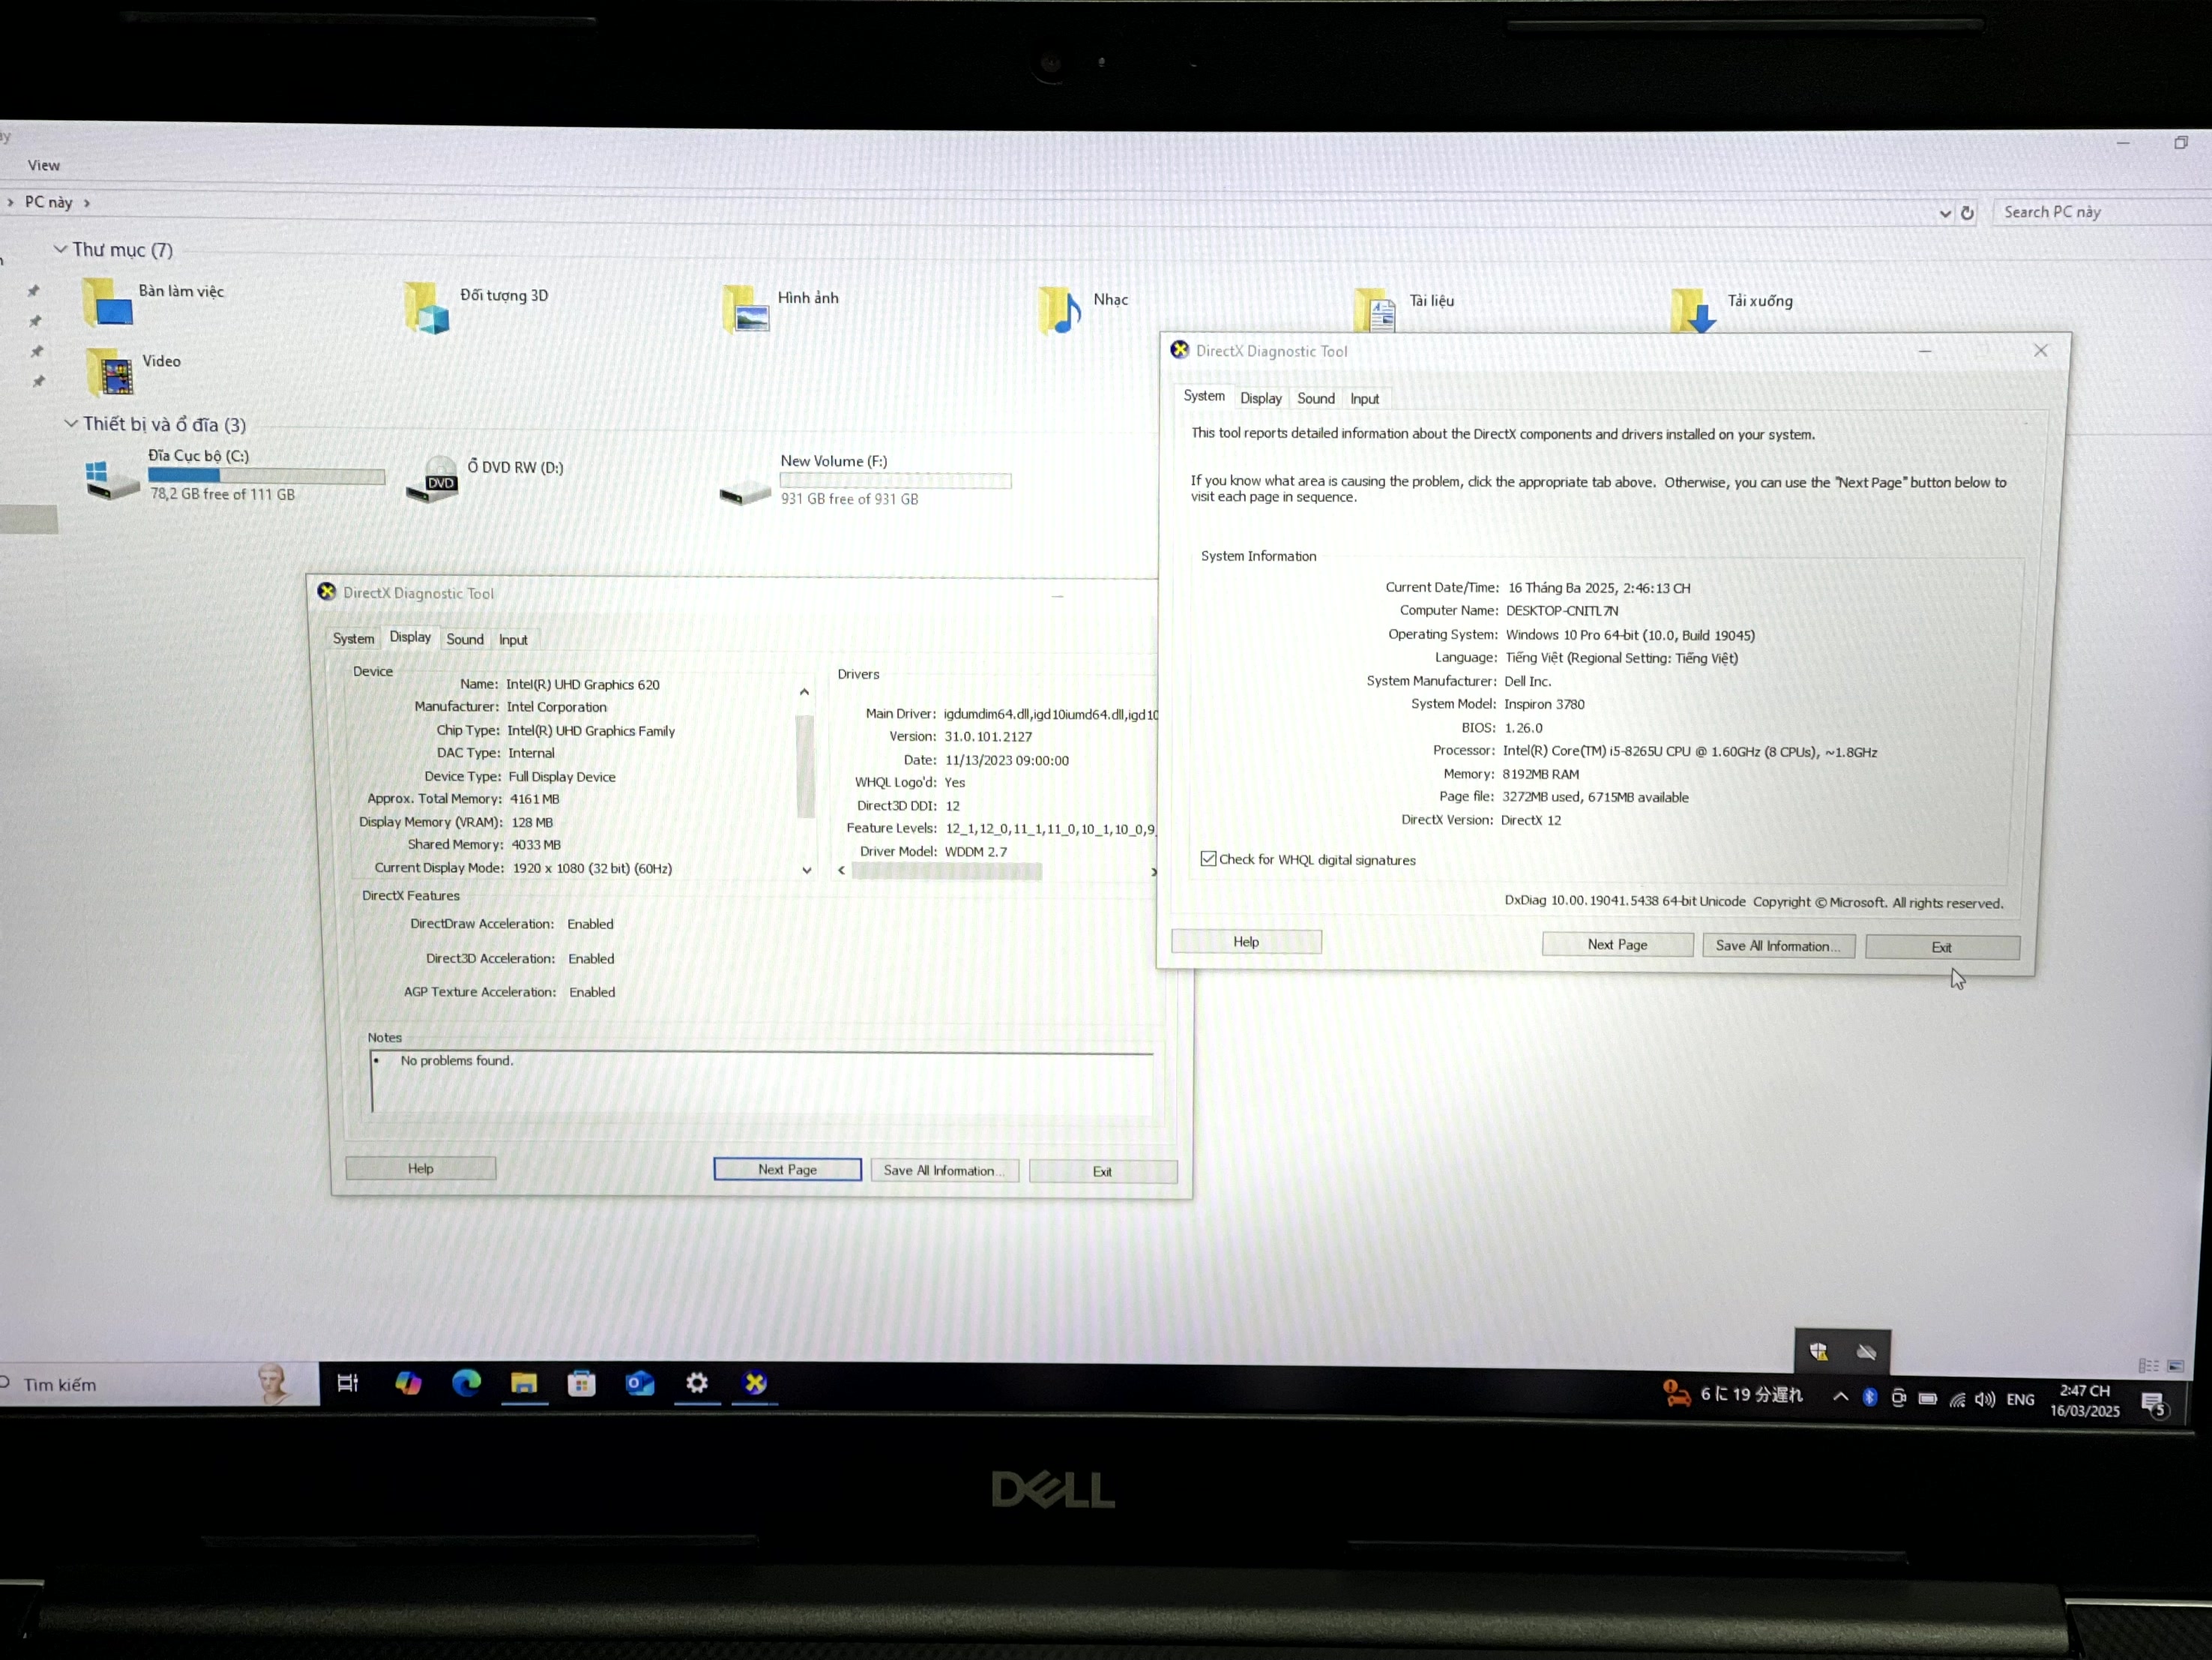This screenshot has width=2212, height=1660.
Task: Click Help in the front DxDiag window
Action: tap(1246, 942)
